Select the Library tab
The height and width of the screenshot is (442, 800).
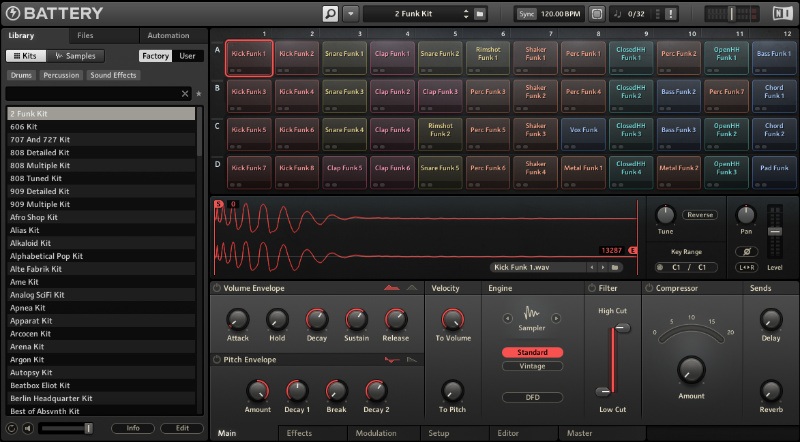click(x=21, y=35)
